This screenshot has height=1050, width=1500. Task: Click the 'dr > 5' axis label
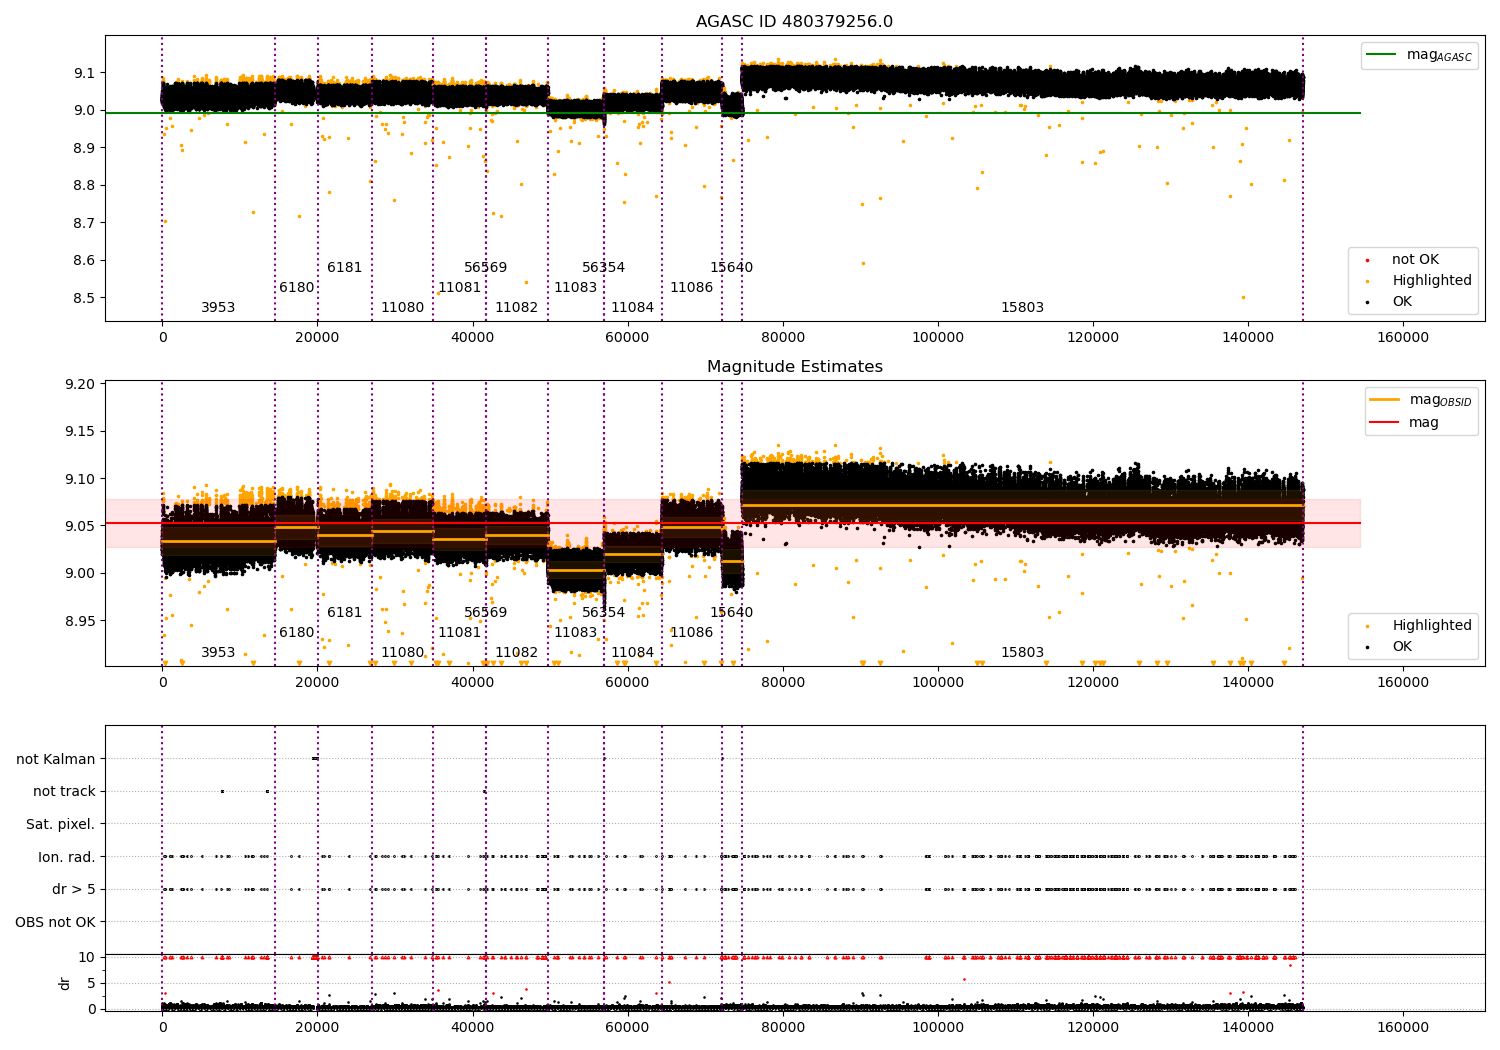[74, 889]
